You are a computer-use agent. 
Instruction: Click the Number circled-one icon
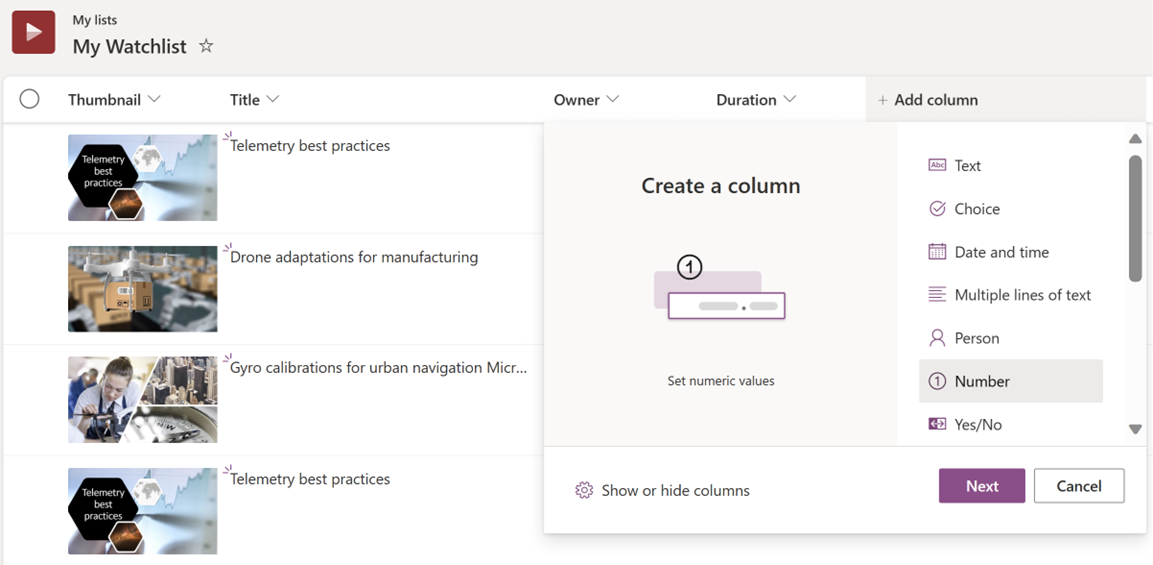[937, 381]
